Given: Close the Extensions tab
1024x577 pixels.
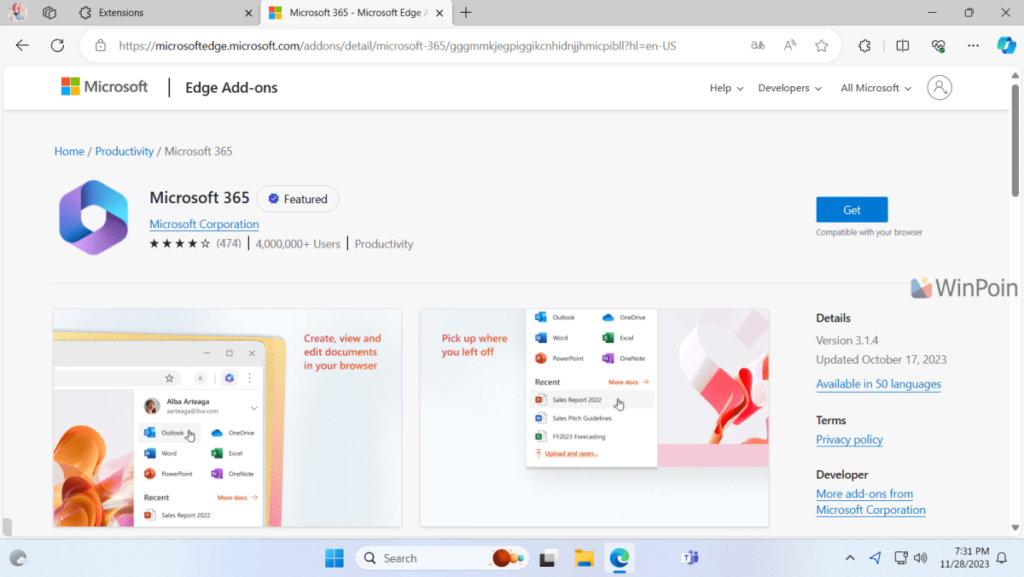Looking at the screenshot, I should [x=248, y=13].
